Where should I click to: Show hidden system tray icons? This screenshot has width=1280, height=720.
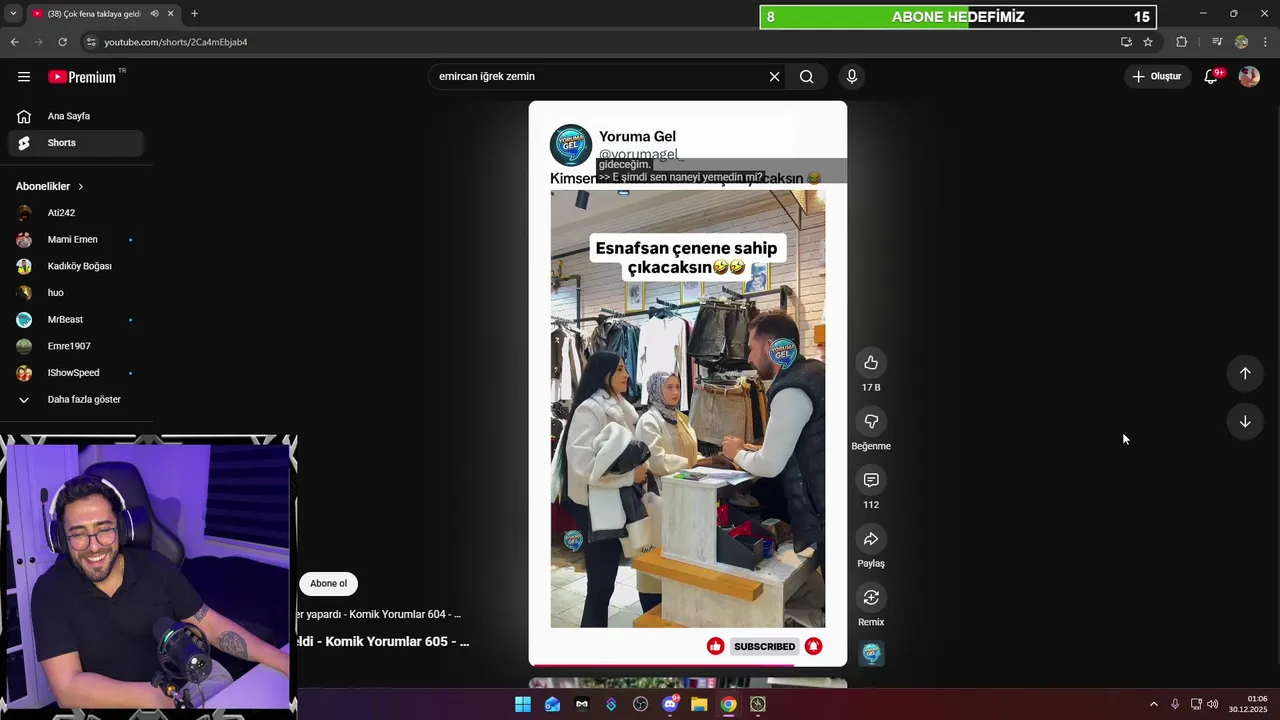[1153, 704]
